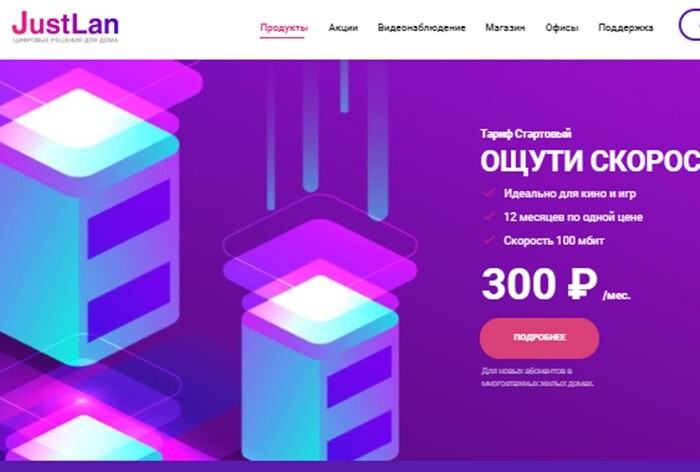Screen dimensions: 700x472
Task: Click the checkmark beside Скорость 100 мбит
Action: [489, 240]
